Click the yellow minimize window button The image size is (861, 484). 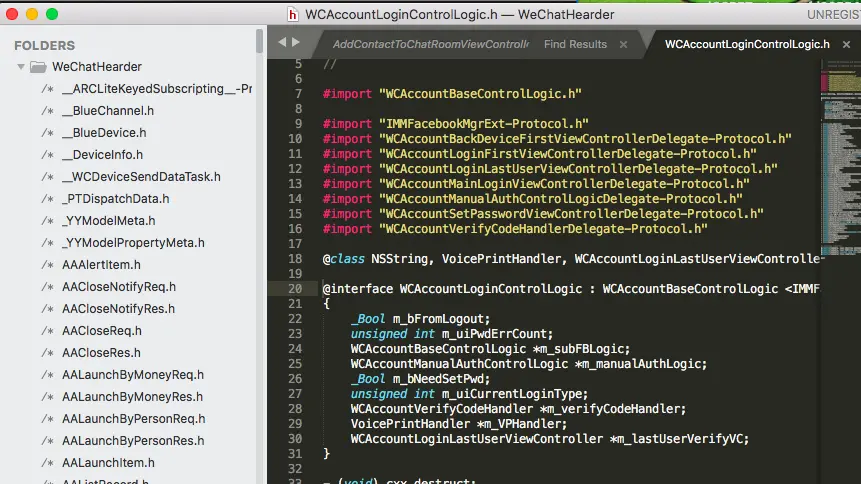[32, 14]
